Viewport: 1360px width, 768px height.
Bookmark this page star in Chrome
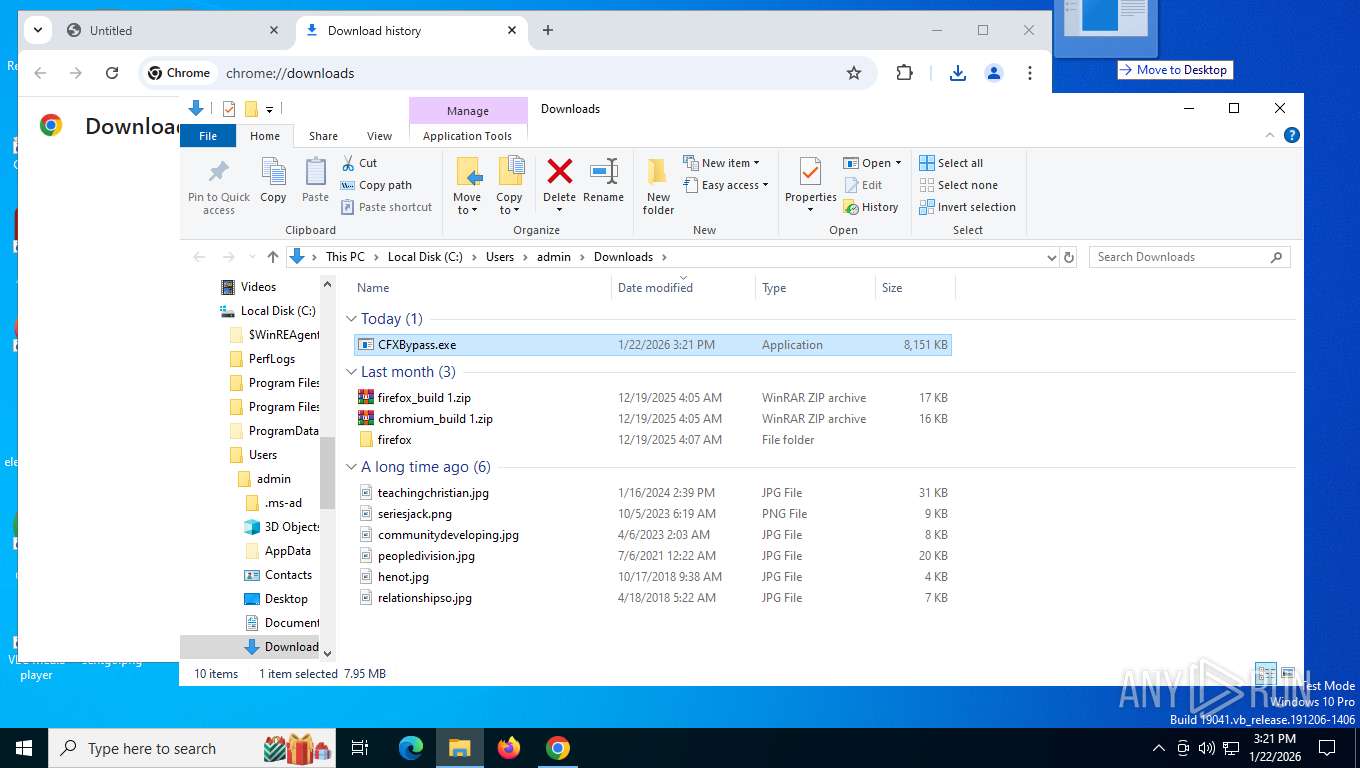tap(854, 73)
